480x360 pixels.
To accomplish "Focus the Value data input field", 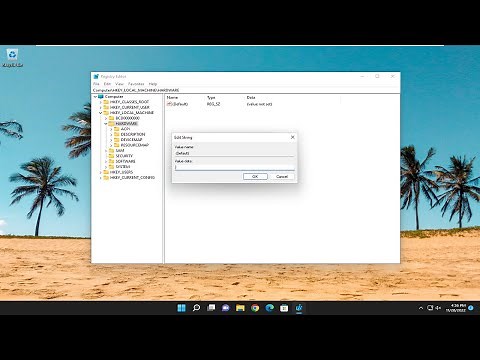I will (x=235, y=167).
